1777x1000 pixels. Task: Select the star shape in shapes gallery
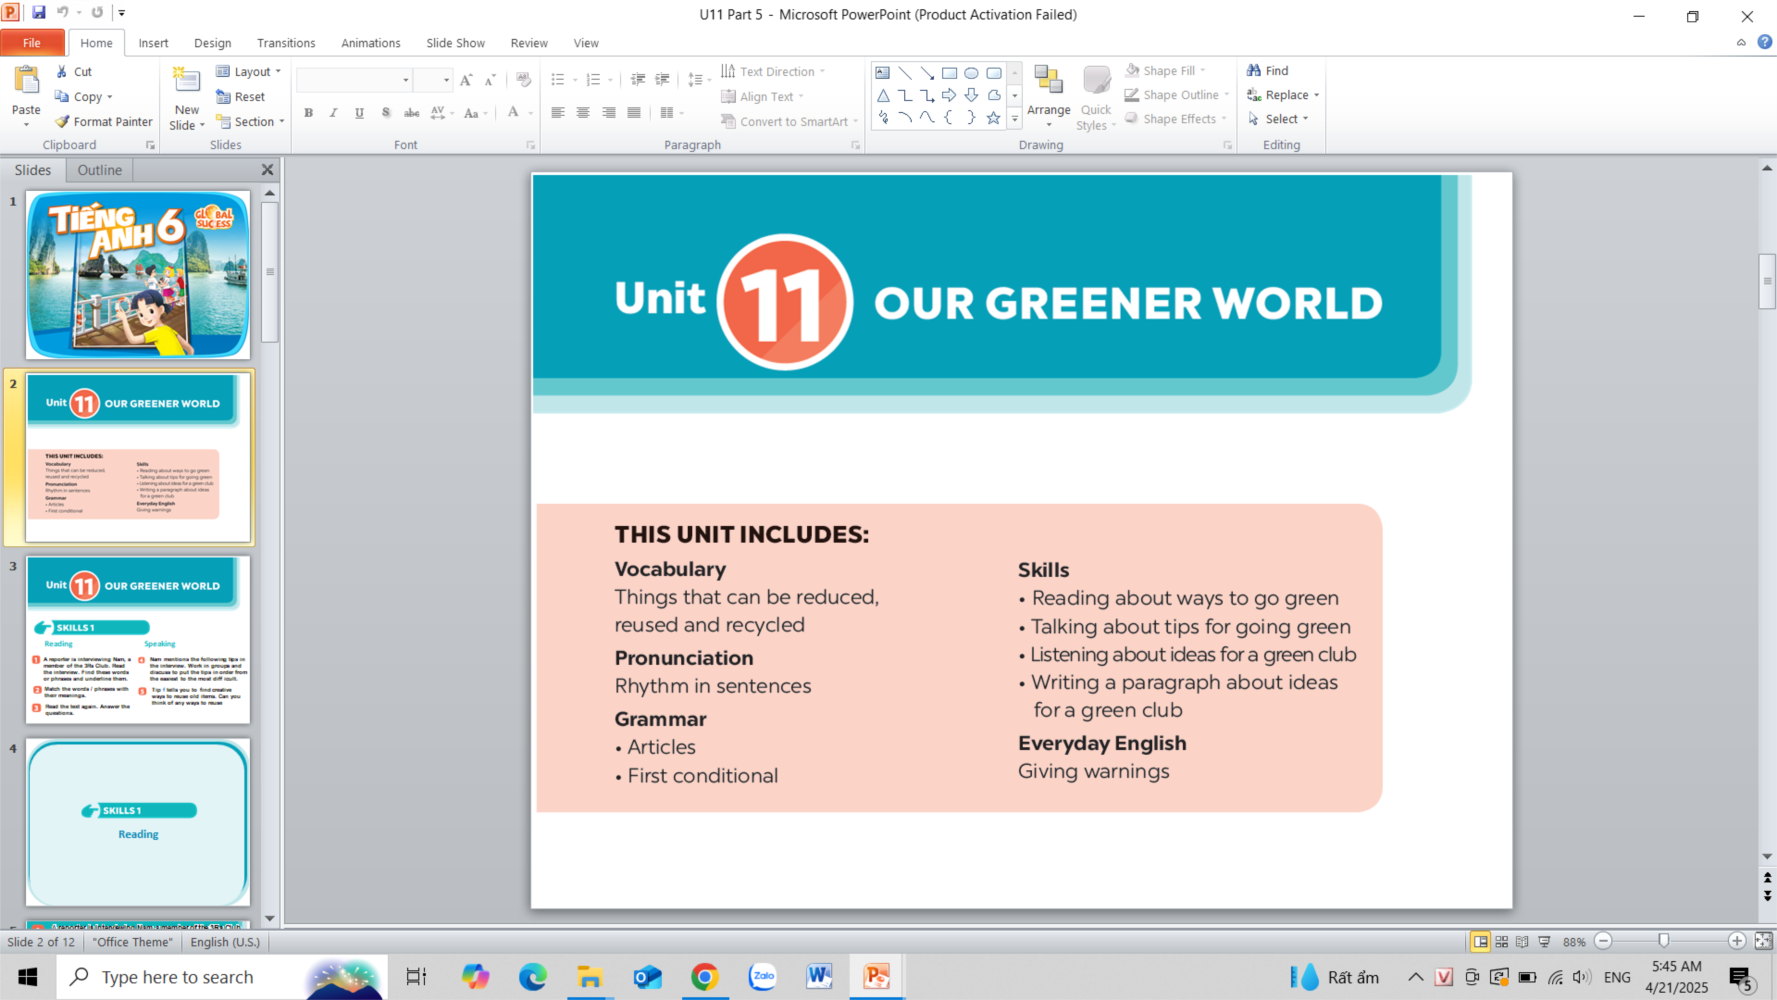[993, 118]
